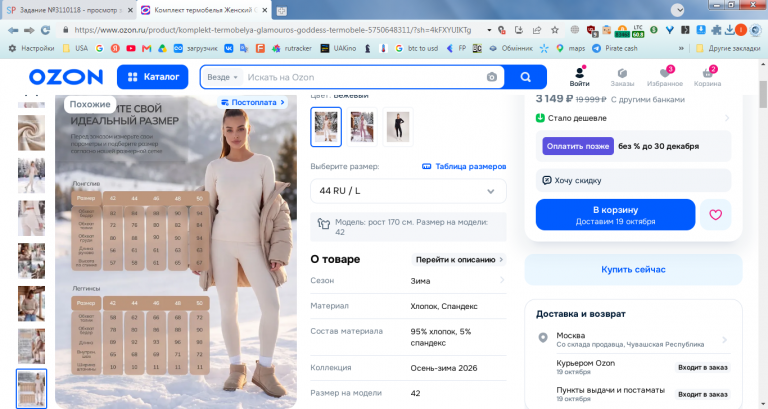
Task: Select the black color variant thumbnail
Action: coord(398,127)
